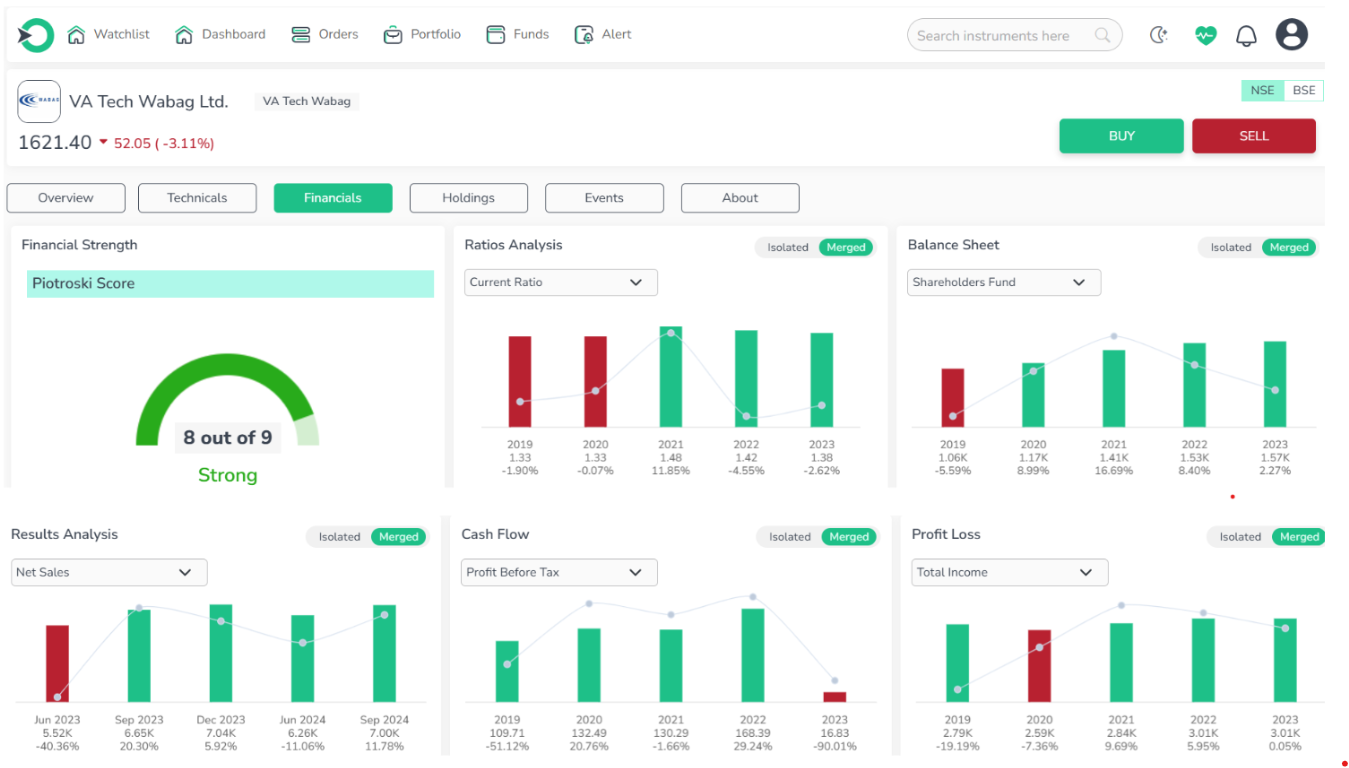Open the Current Ratio dropdown
Image resolution: width=1349 pixels, height=768 pixels.
[x=560, y=282]
